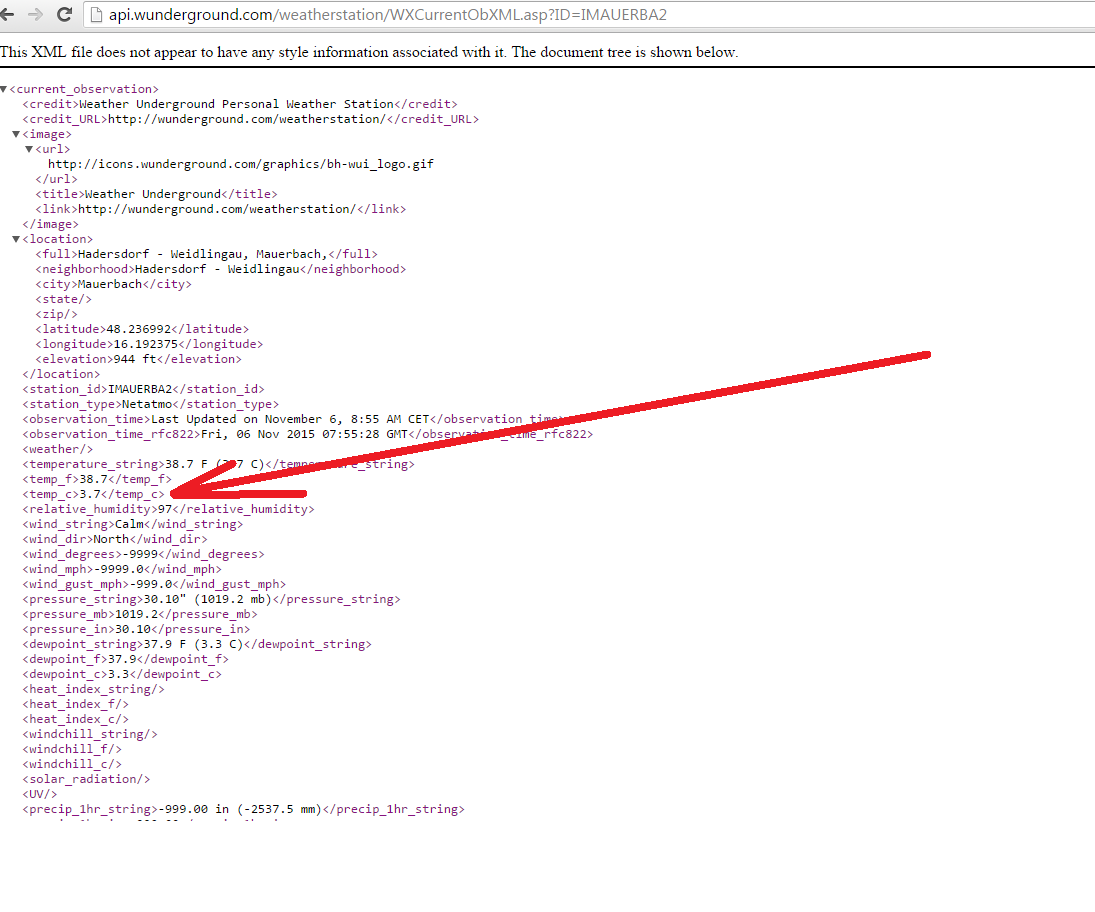The height and width of the screenshot is (912, 1095).
Task: Click the wind_gust_mph -999.0 line
Action: click(x=154, y=584)
